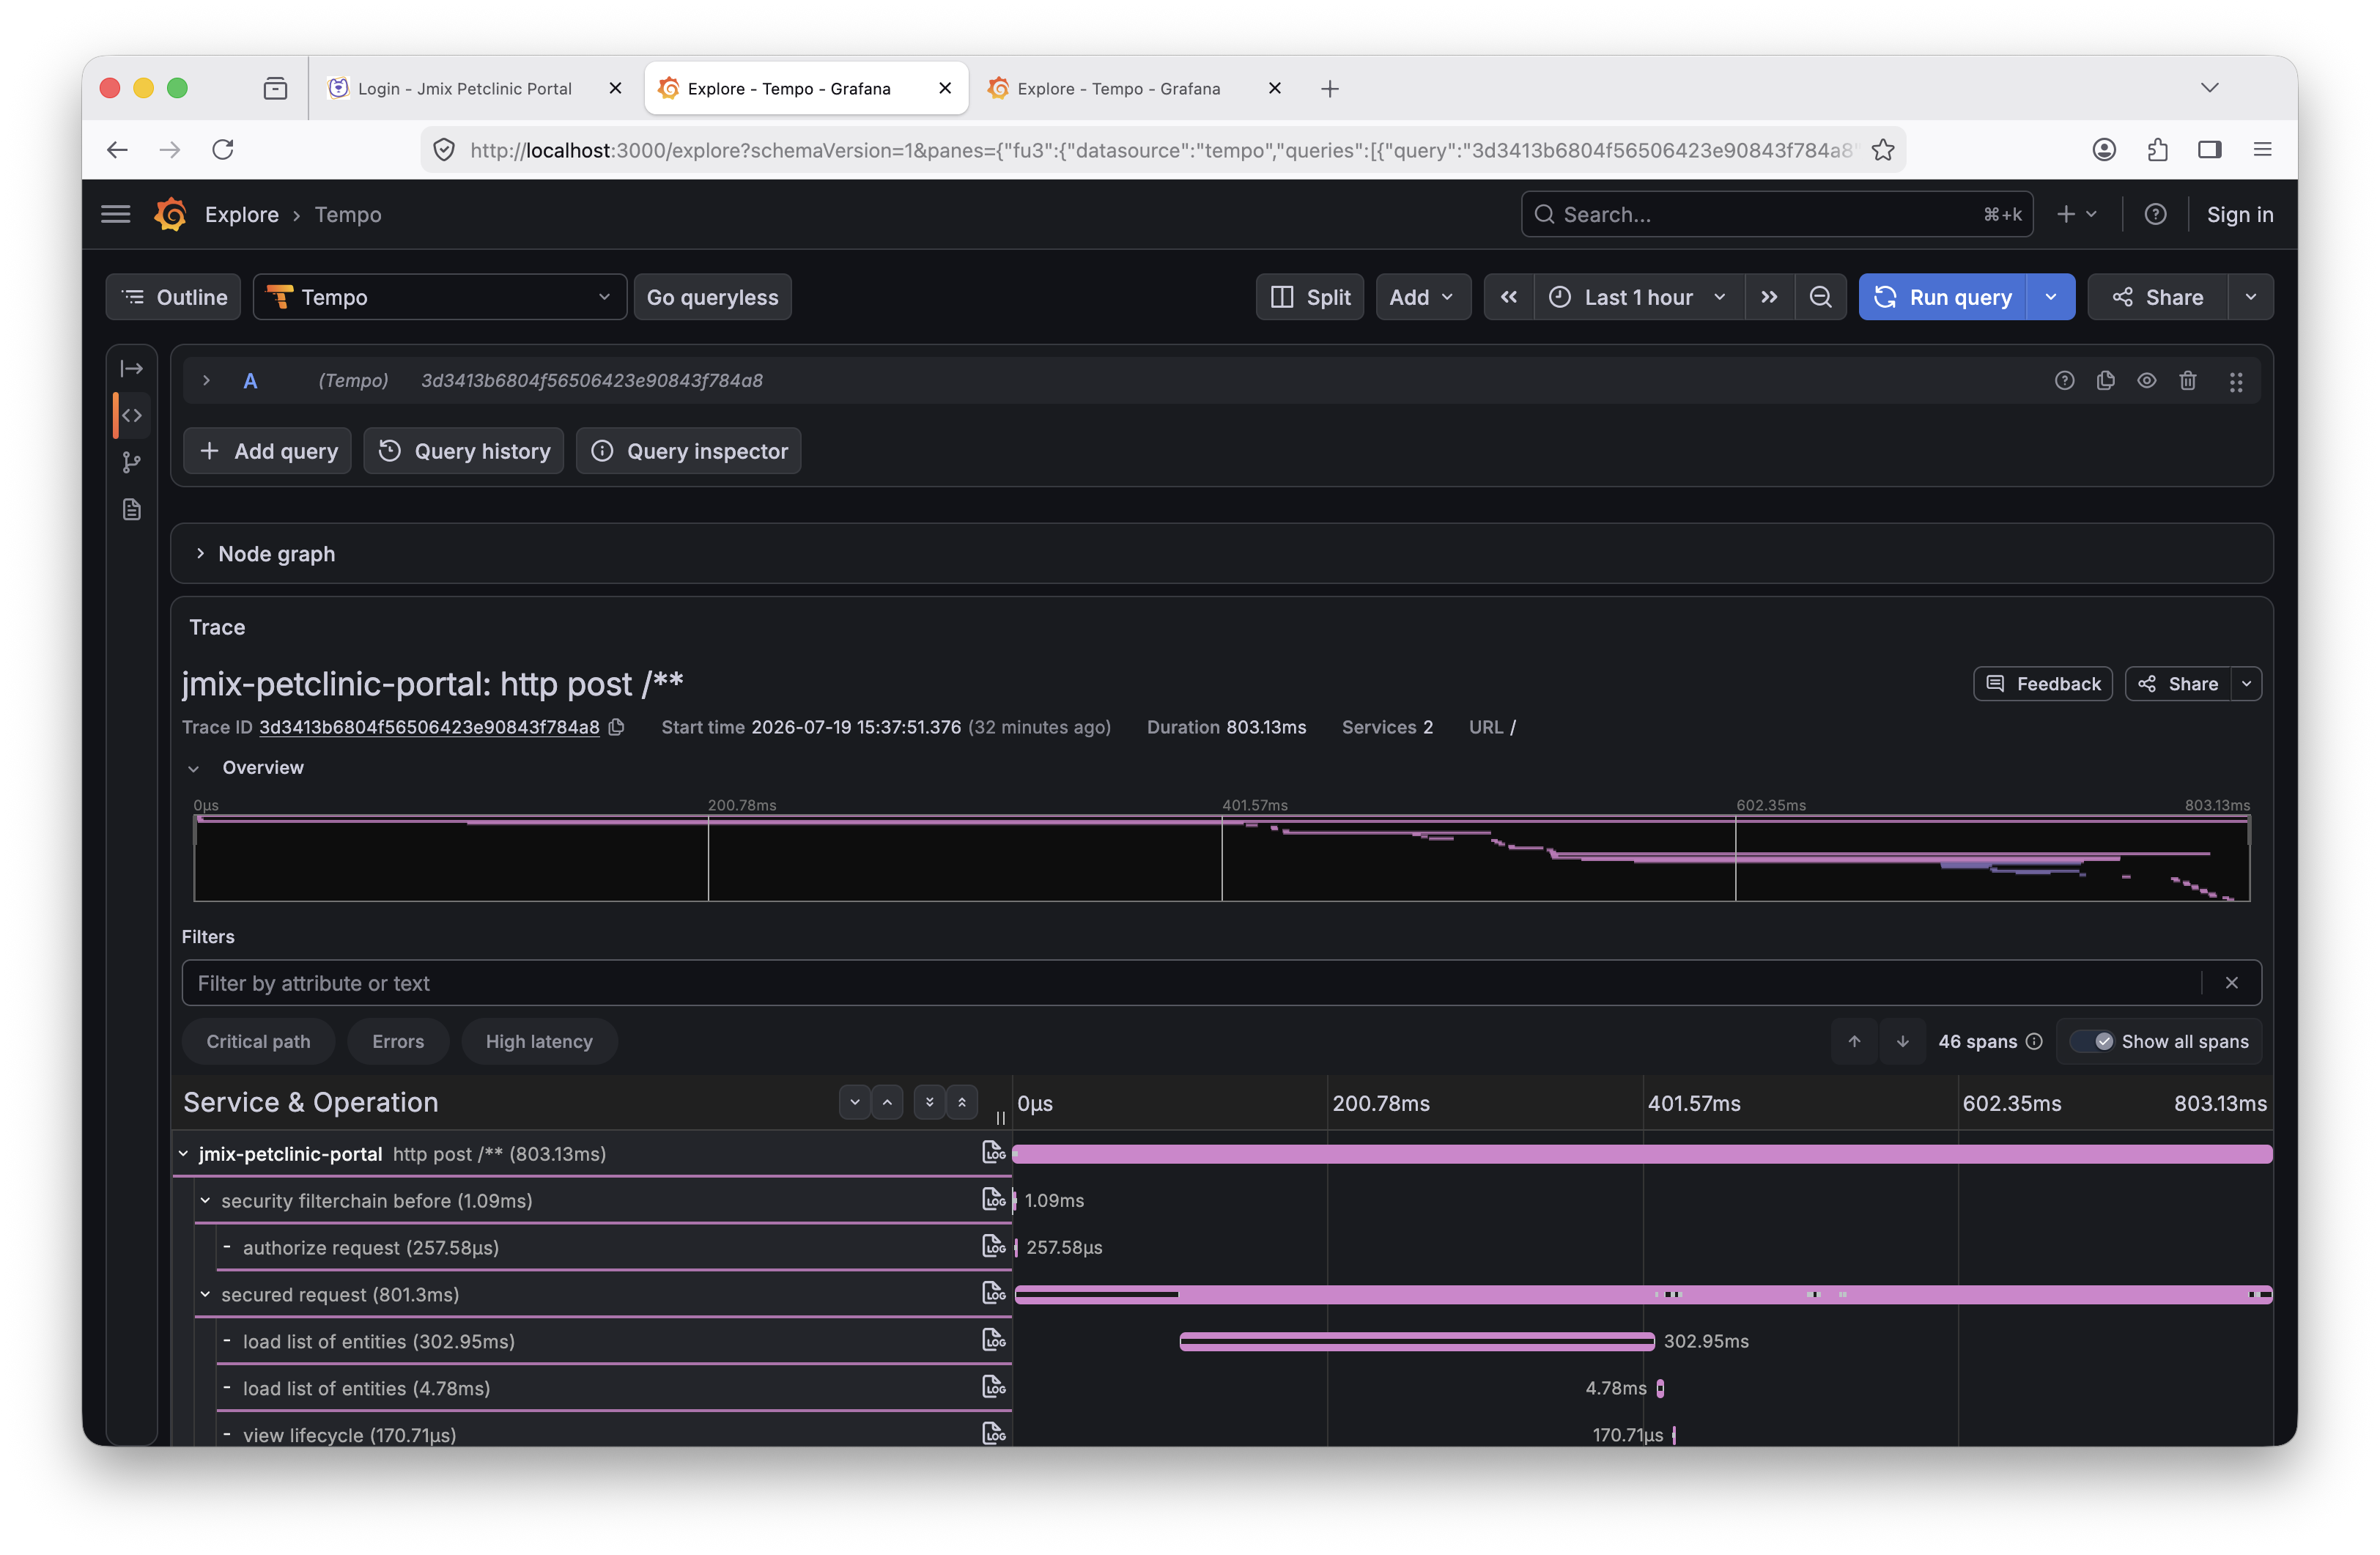
Task: Shift time range backwards with double-left arrow
Action: click(1508, 297)
